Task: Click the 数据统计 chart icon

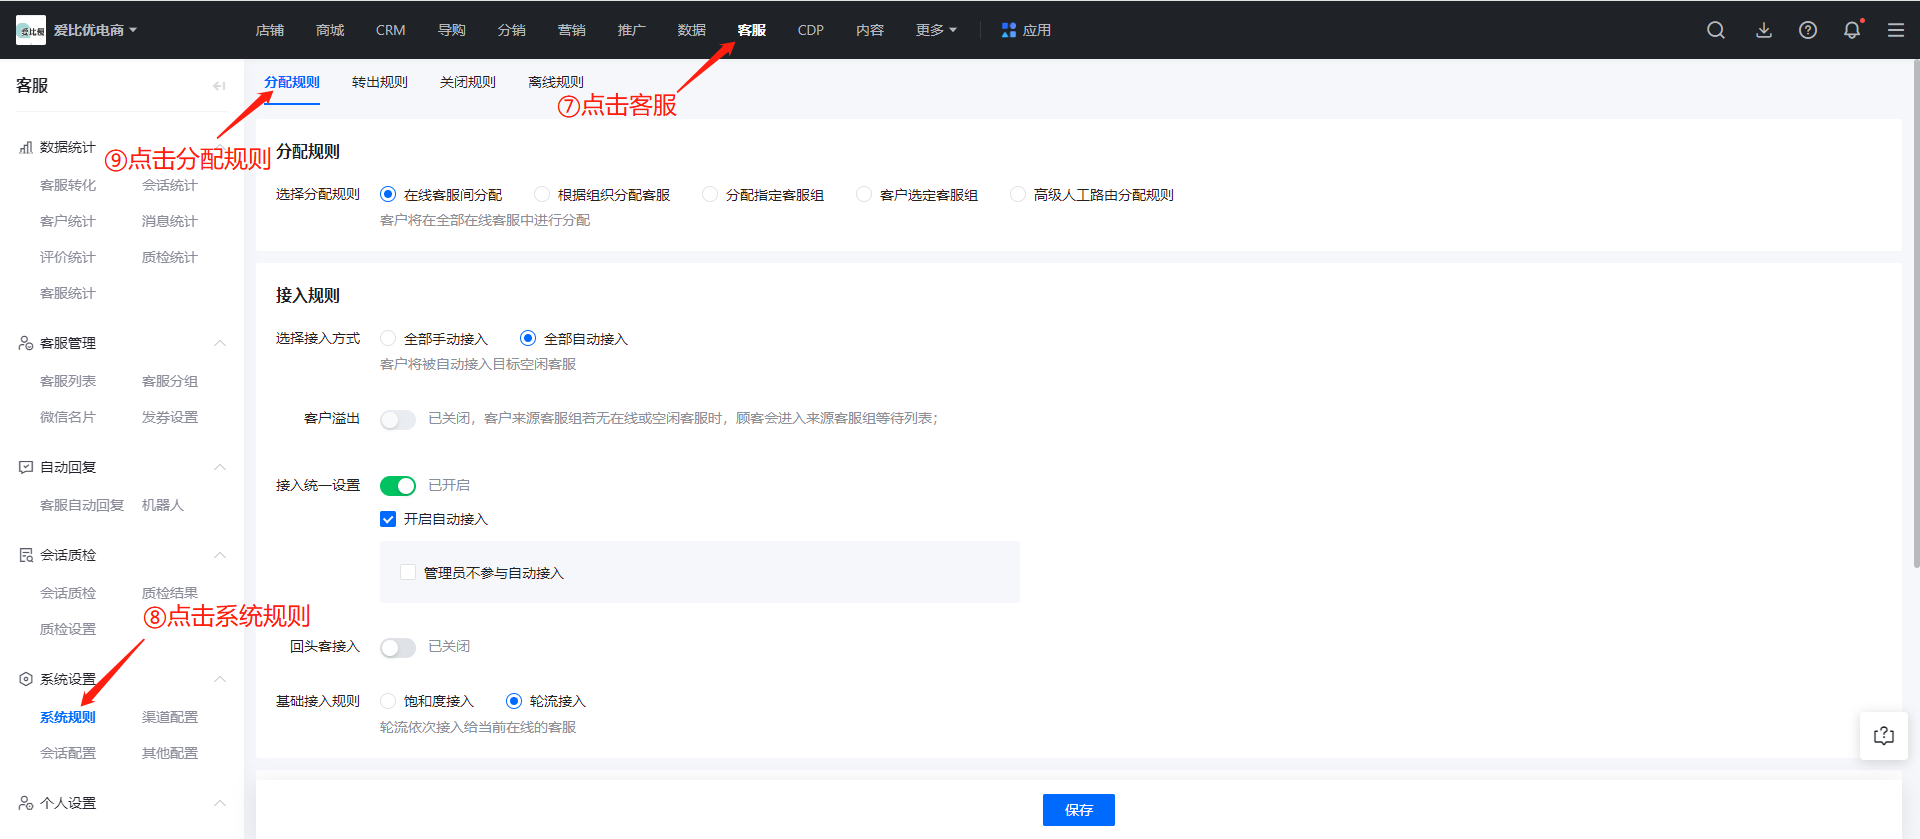Action: (x=26, y=147)
